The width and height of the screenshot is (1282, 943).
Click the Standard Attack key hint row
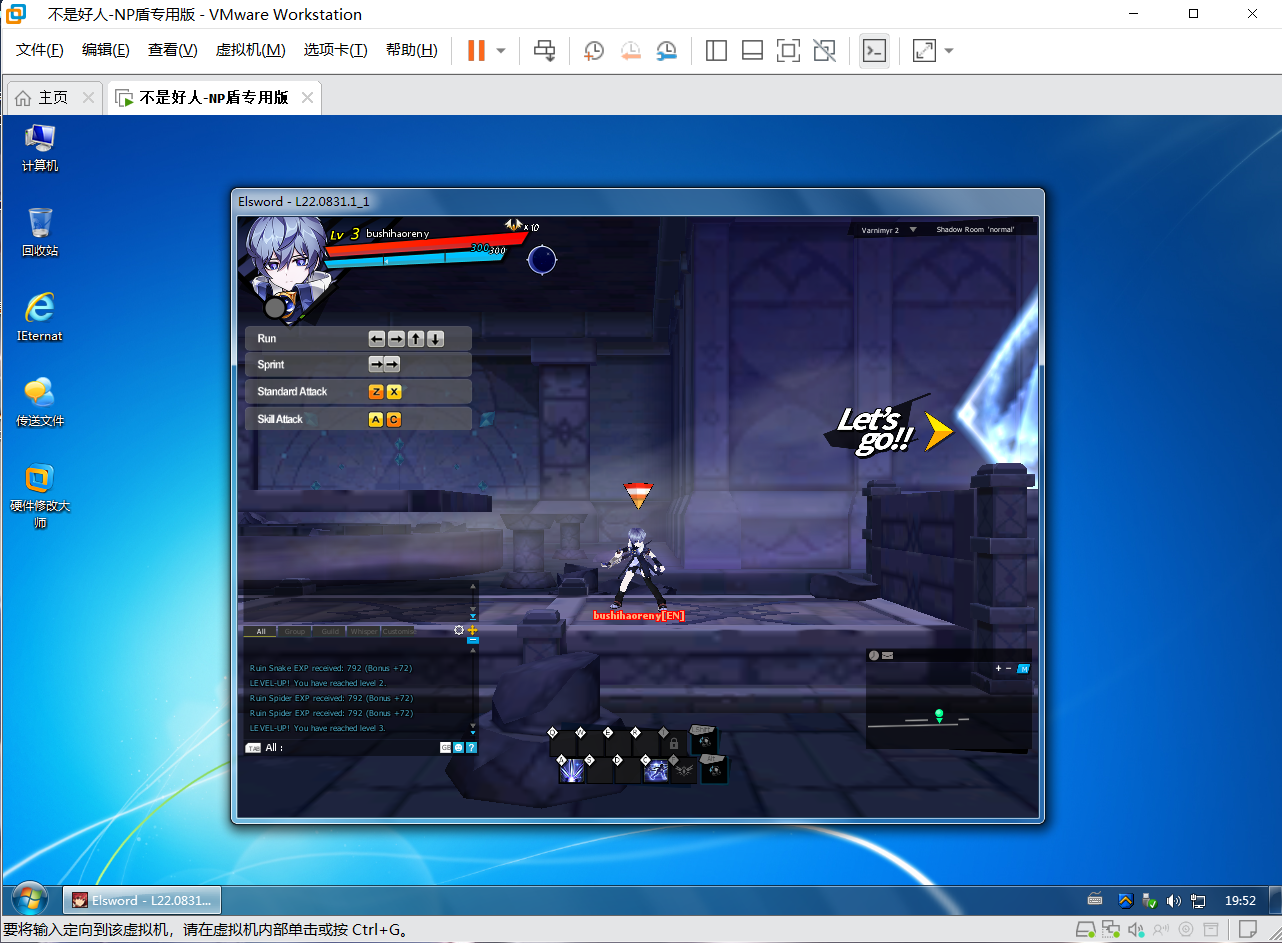tap(358, 392)
